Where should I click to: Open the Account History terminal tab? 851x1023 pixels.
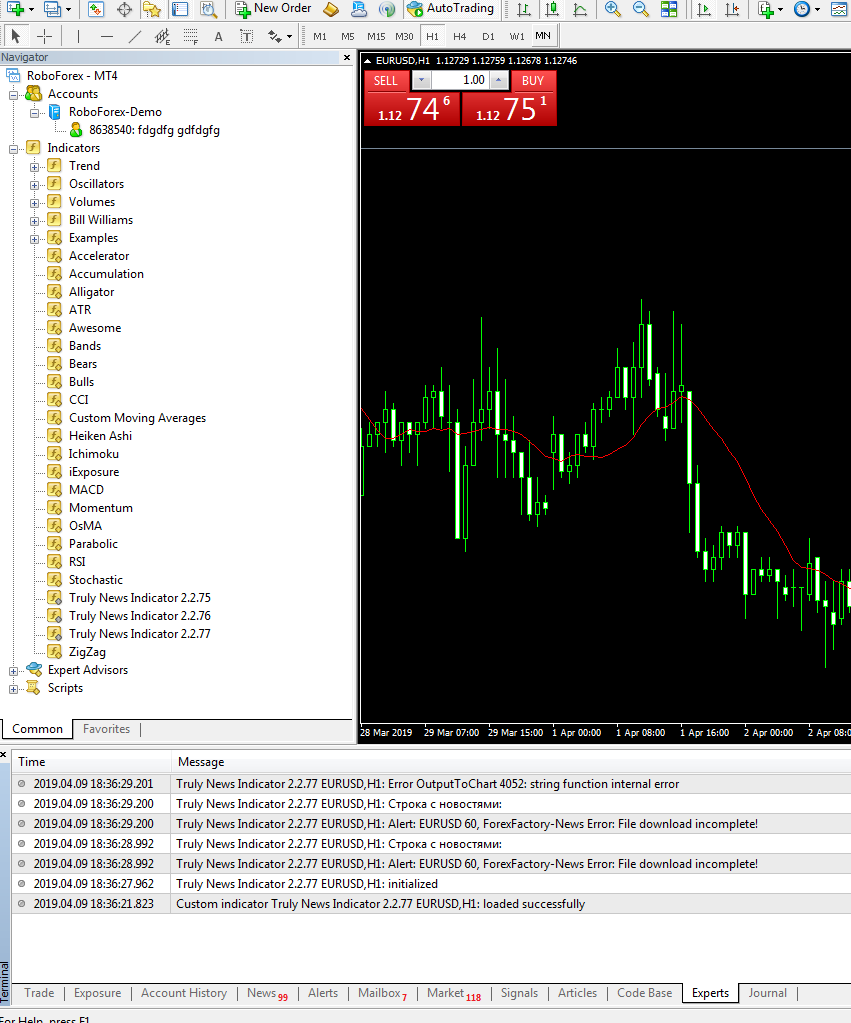point(184,993)
